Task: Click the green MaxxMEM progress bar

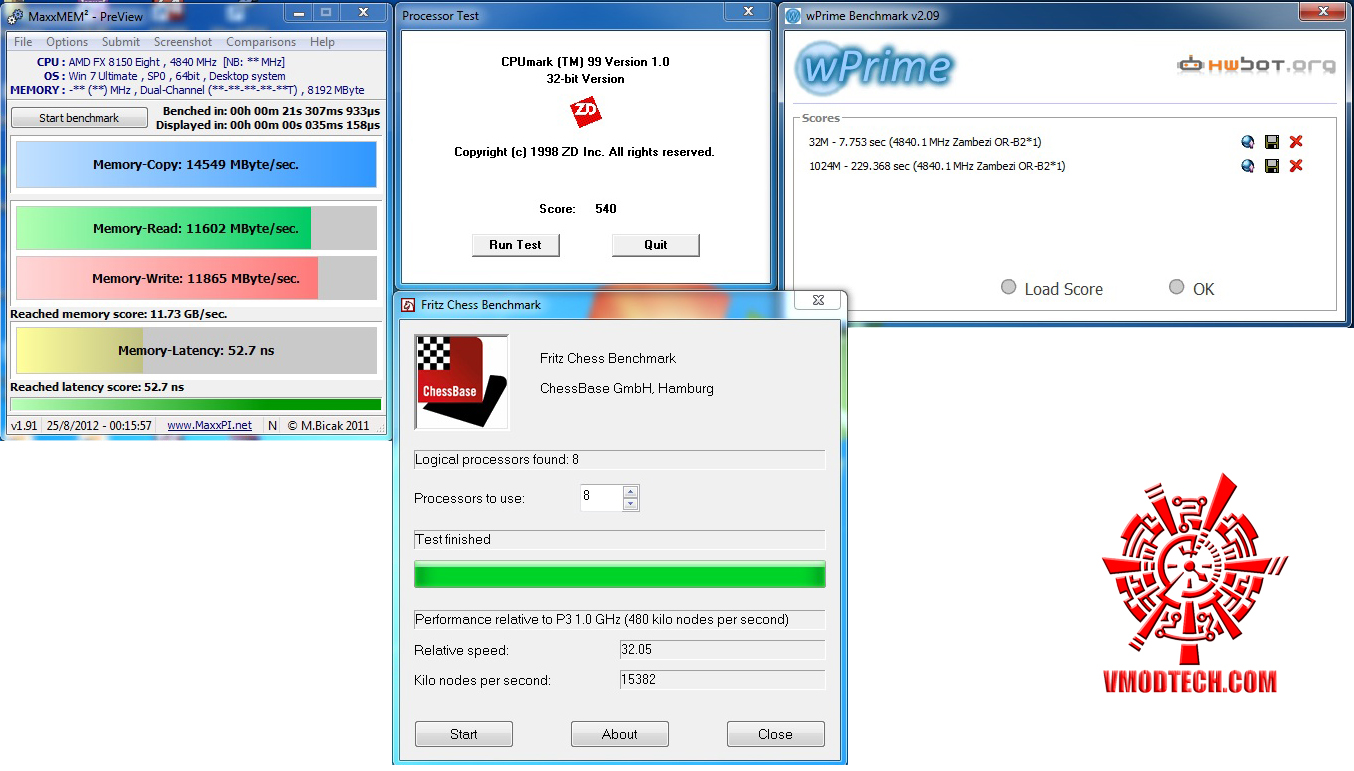Action: click(x=196, y=404)
